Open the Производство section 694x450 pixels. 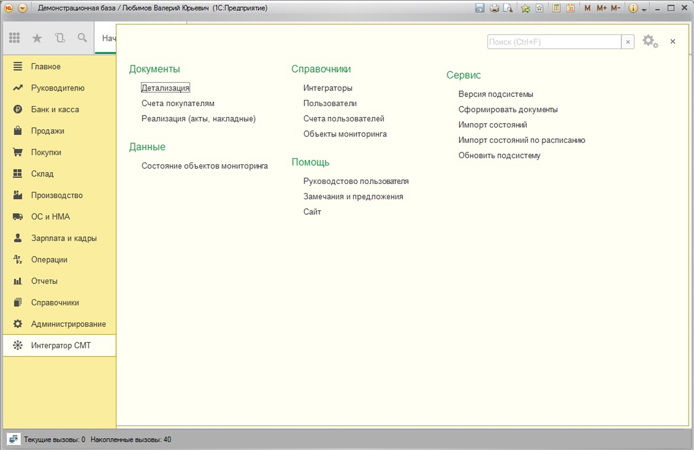59,195
